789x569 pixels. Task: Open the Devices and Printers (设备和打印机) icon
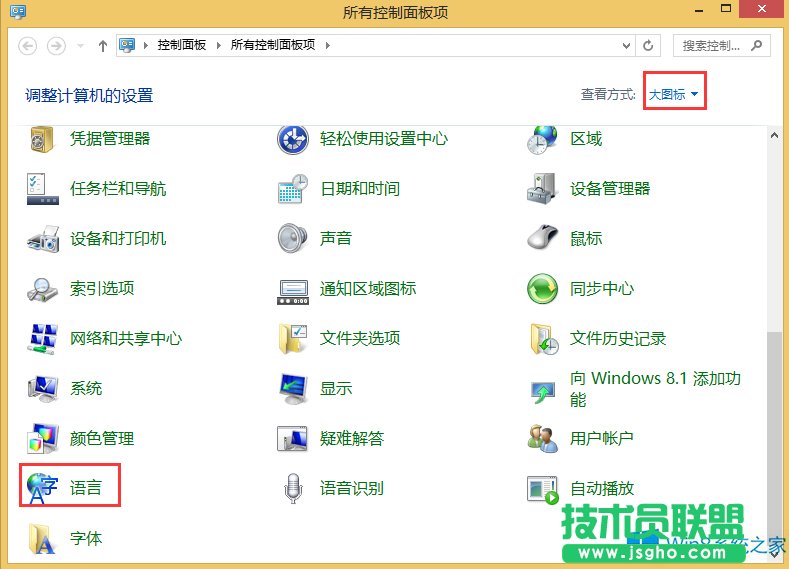point(43,238)
